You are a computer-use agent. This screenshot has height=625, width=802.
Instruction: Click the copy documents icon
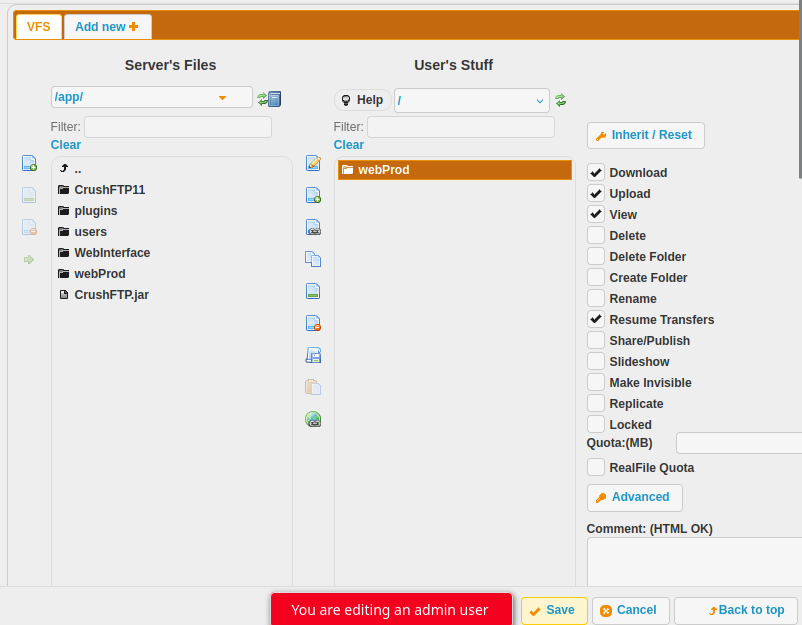pyautogui.click(x=313, y=259)
